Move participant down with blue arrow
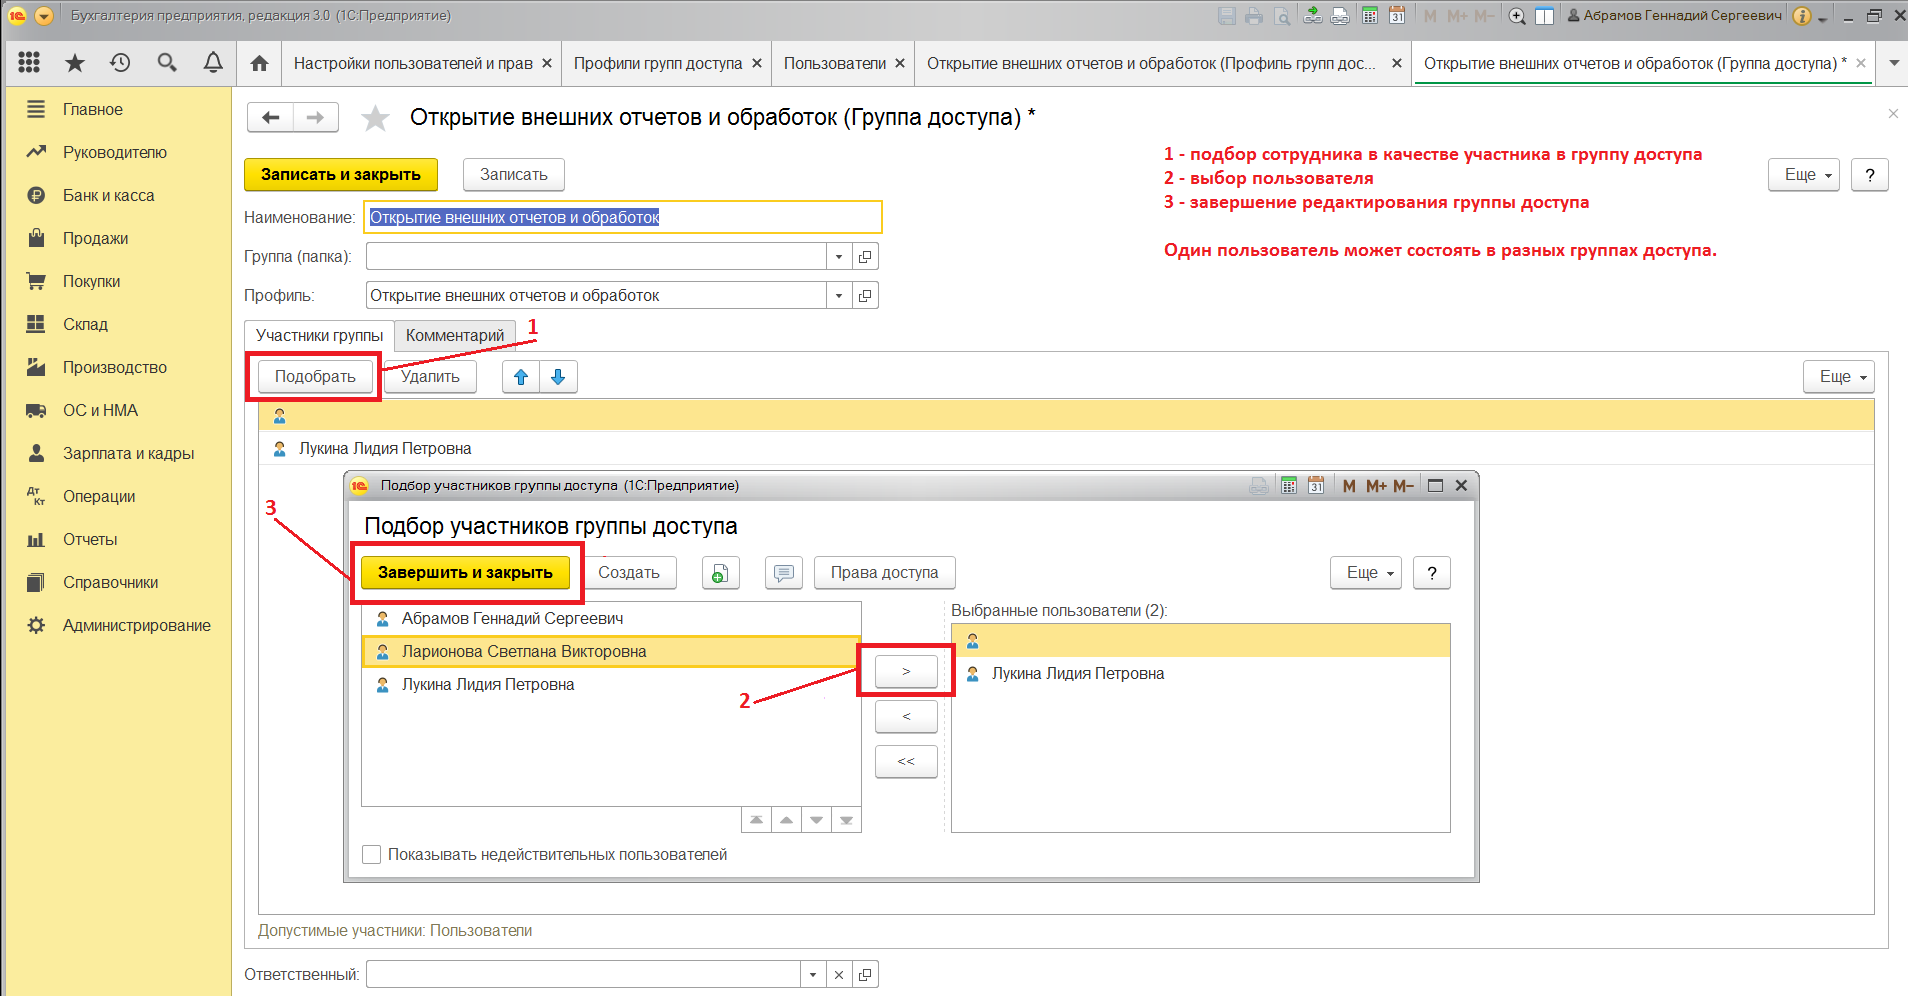This screenshot has width=1908, height=996. click(558, 377)
